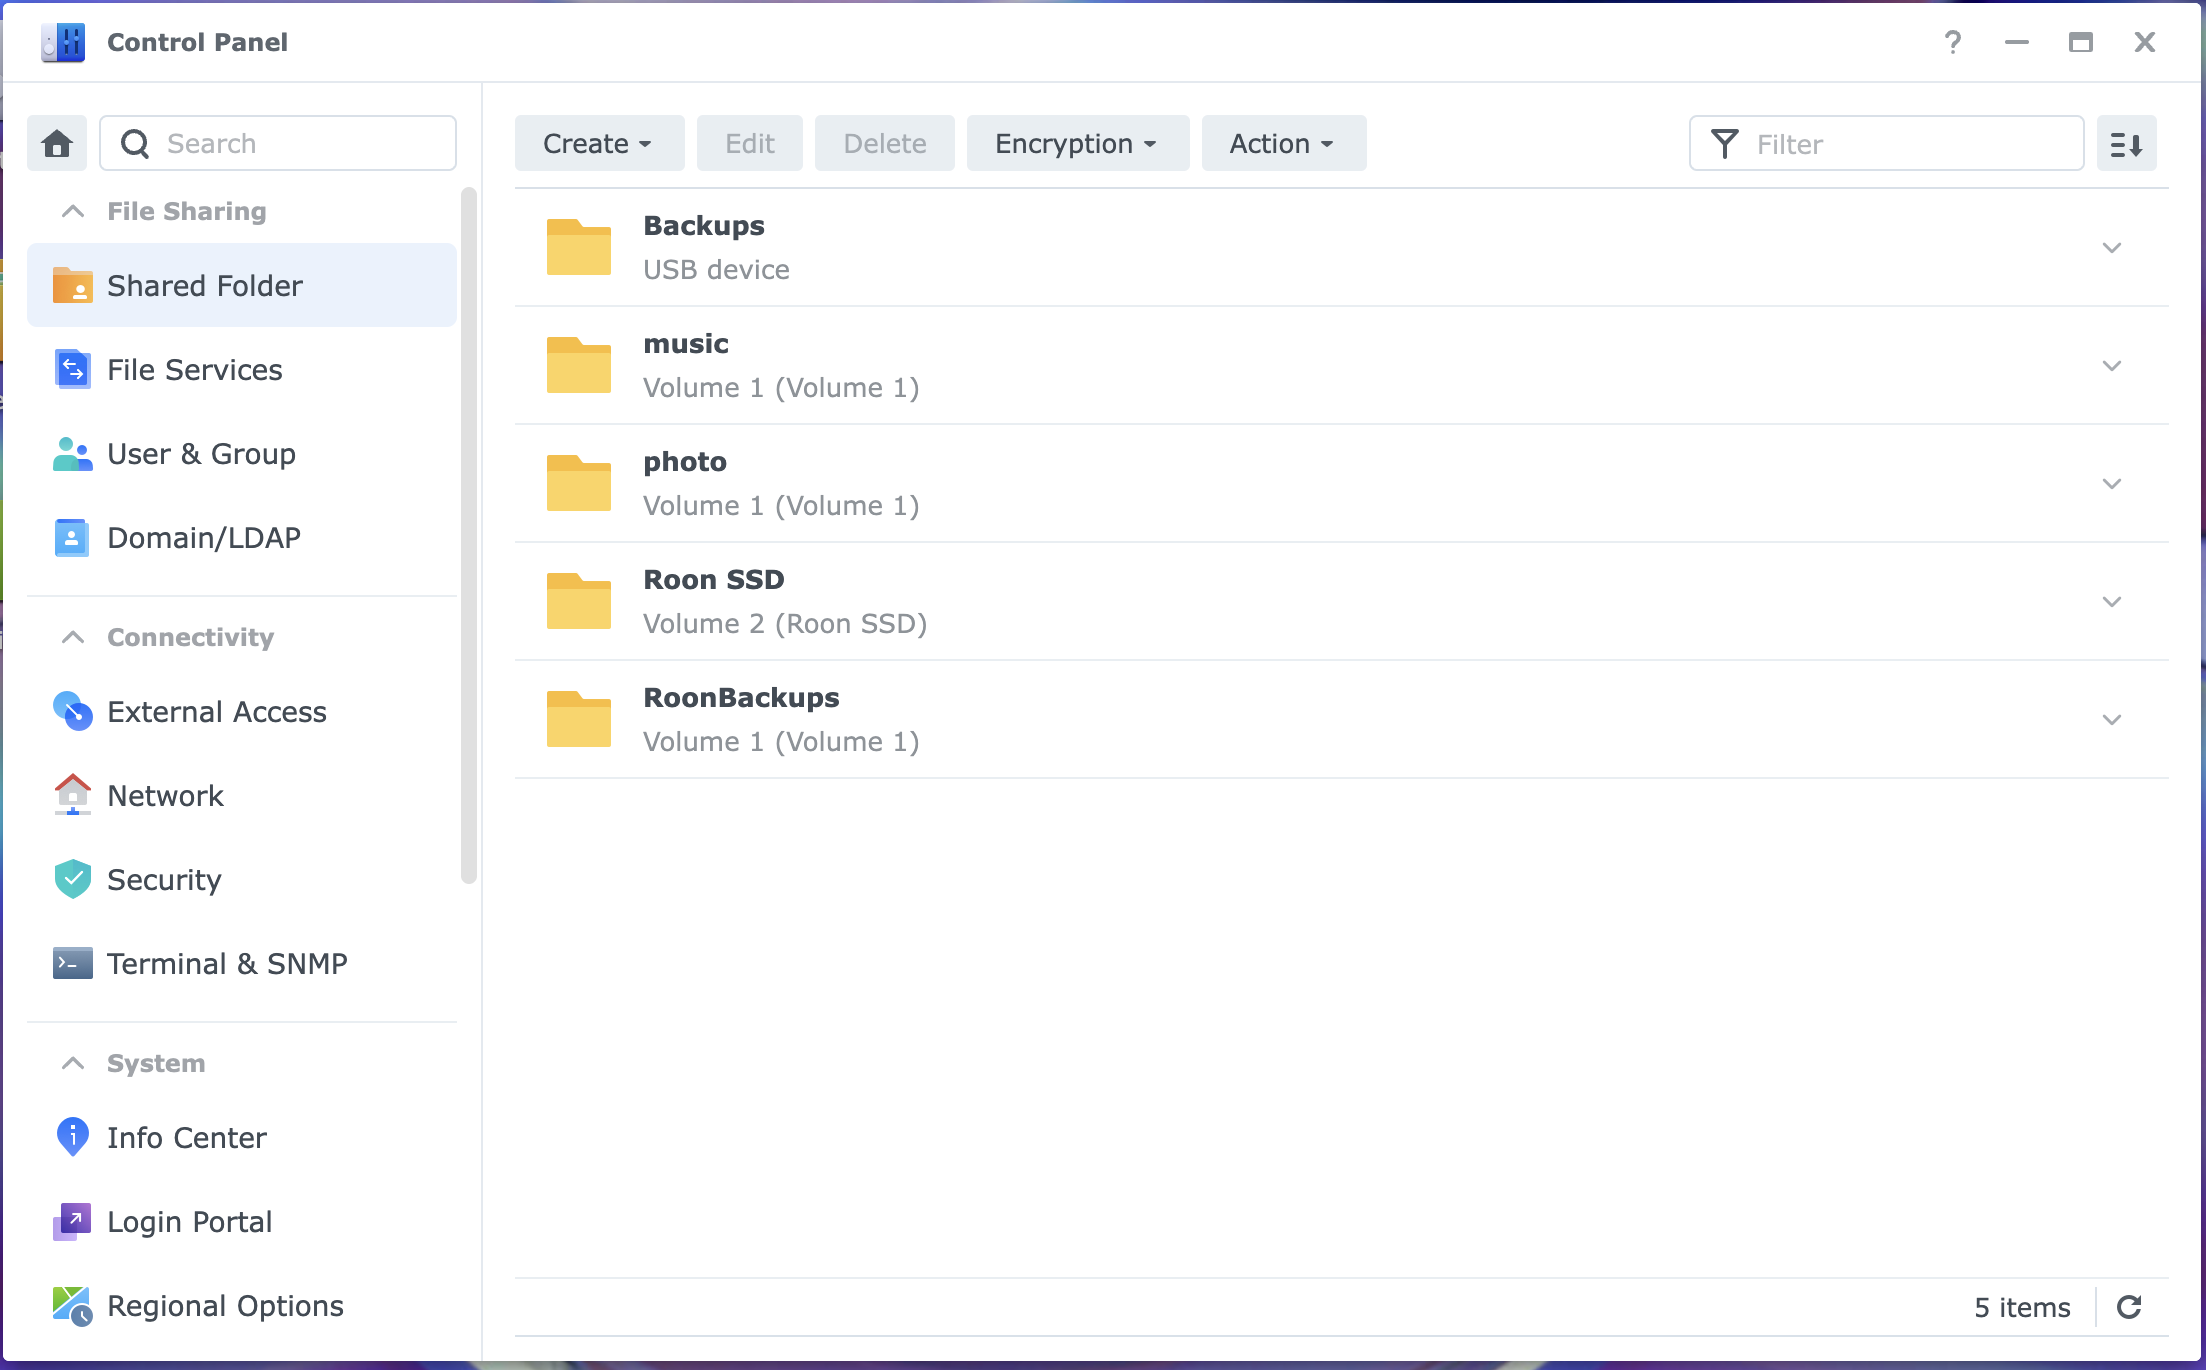Expand details for RoonBackups folder
The width and height of the screenshot is (2206, 1370).
click(x=2112, y=719)
